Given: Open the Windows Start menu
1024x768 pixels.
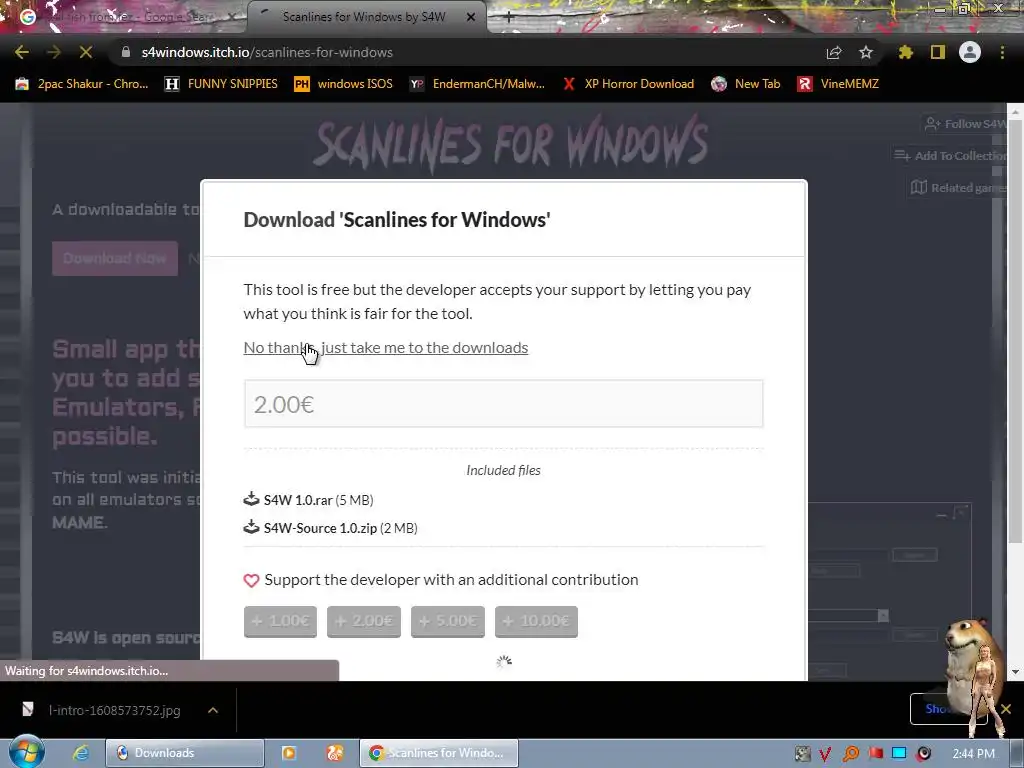Looking at the screenshot, I should pyautogui.click(x=26, y=752).
